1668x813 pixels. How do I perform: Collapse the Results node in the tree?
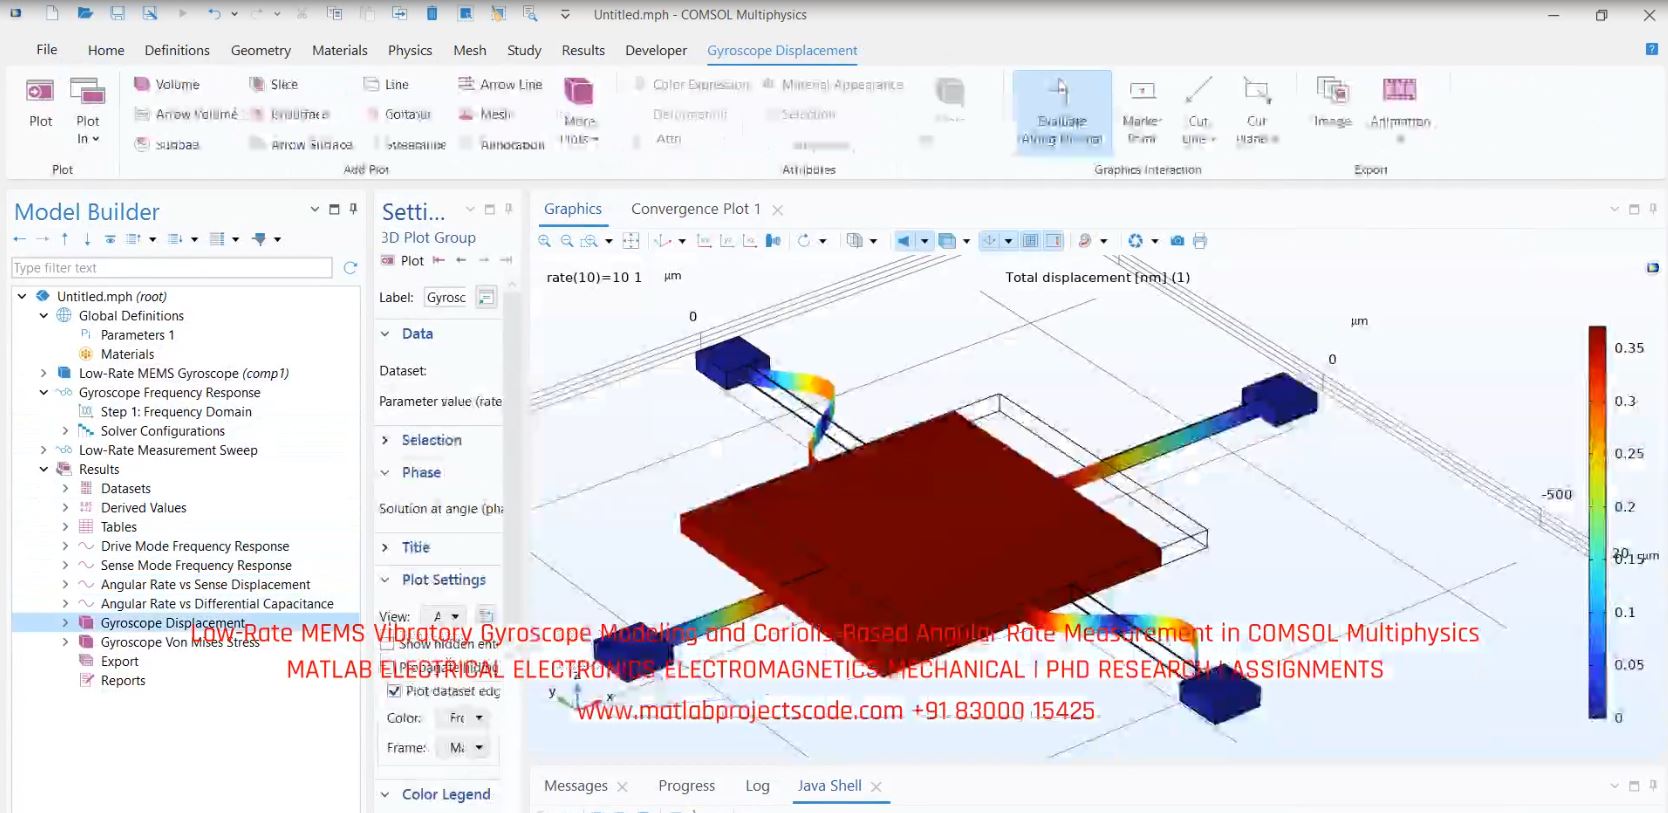pos(44,470)
